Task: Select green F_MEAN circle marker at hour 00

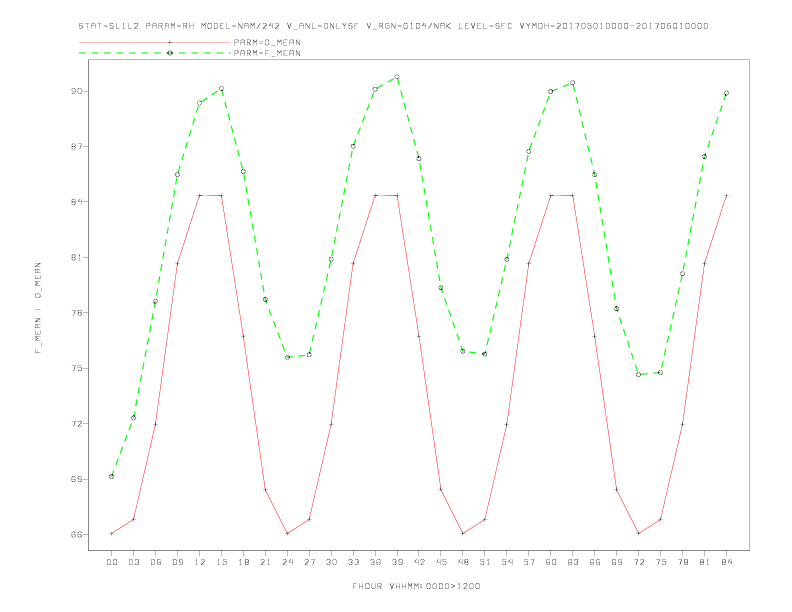Action: [x=112, y=476]
